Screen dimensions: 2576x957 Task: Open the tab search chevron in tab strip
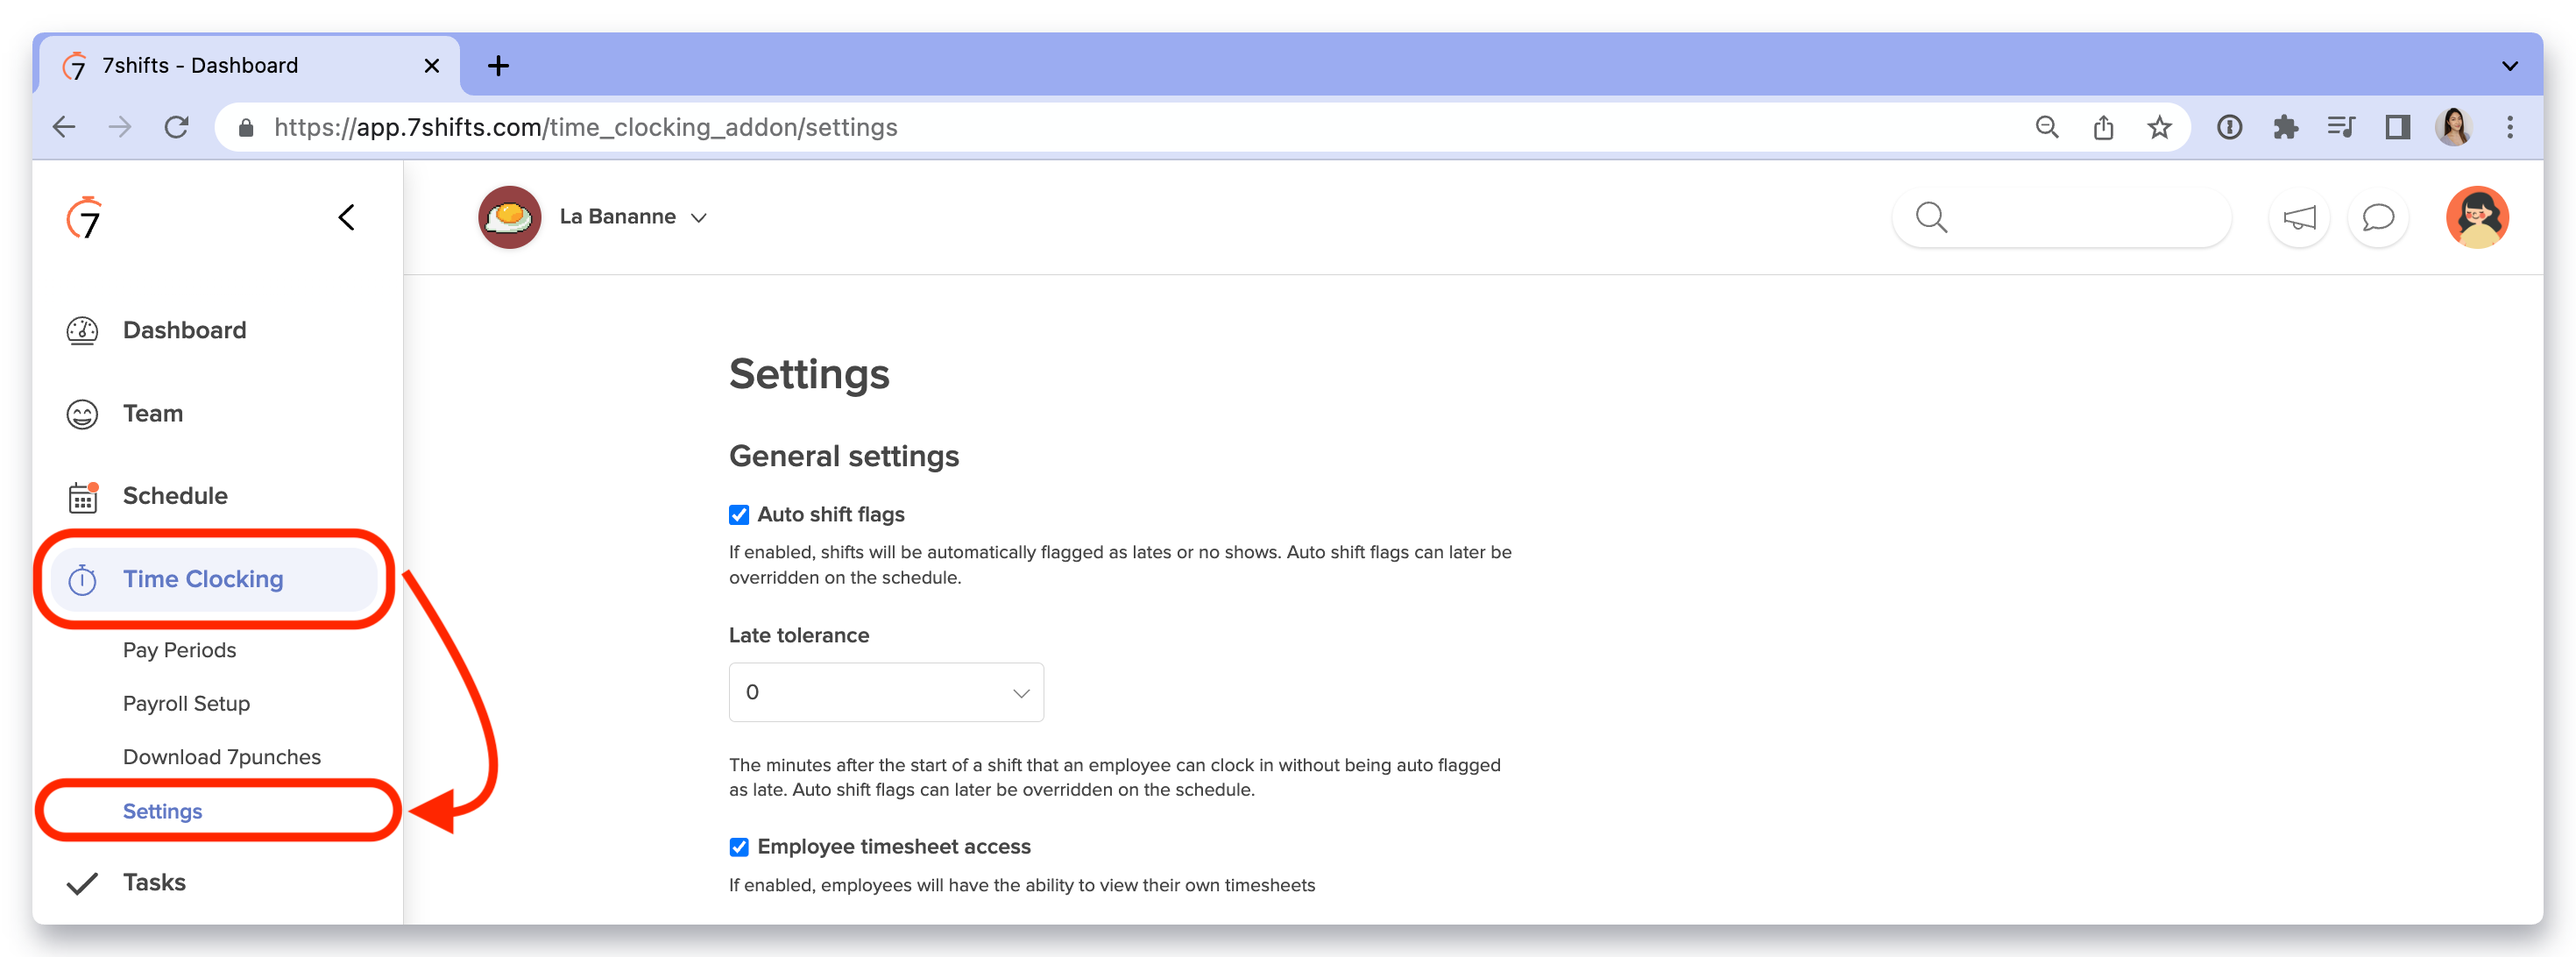pyautogui.click(x=2509, y=66)
